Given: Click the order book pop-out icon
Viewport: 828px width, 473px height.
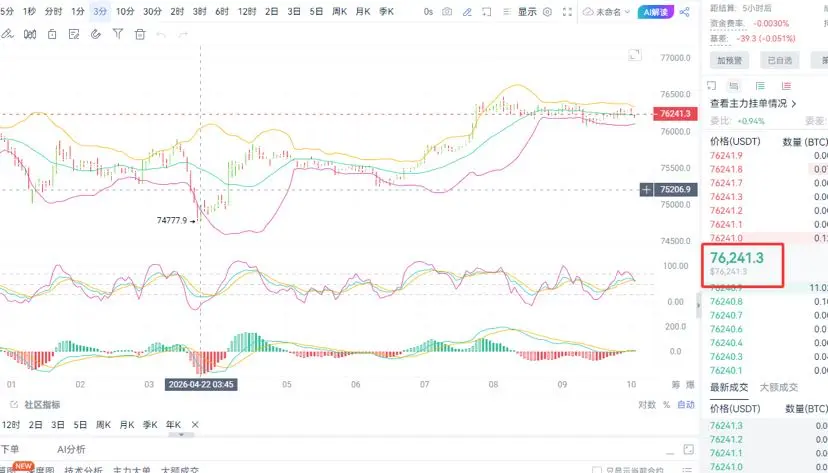Looking at the screenshot, I should pos(711,86).
